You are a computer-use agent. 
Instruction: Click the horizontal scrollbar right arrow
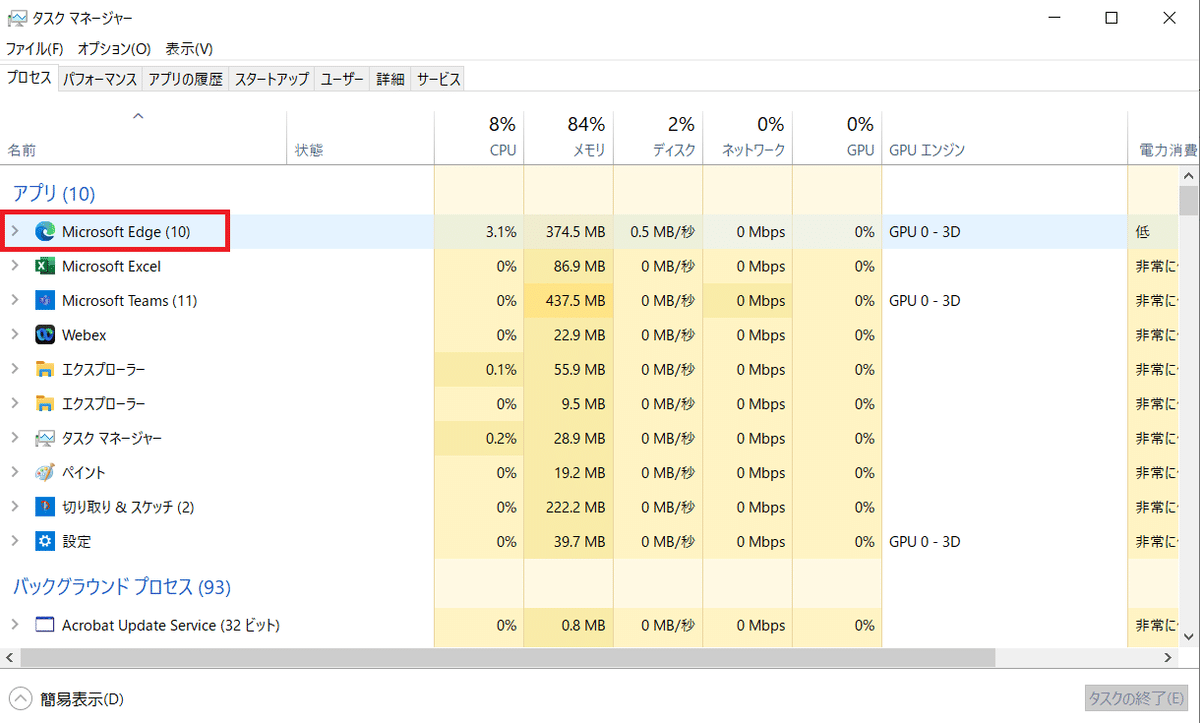pyautogui.click(x=1170, y=657)
